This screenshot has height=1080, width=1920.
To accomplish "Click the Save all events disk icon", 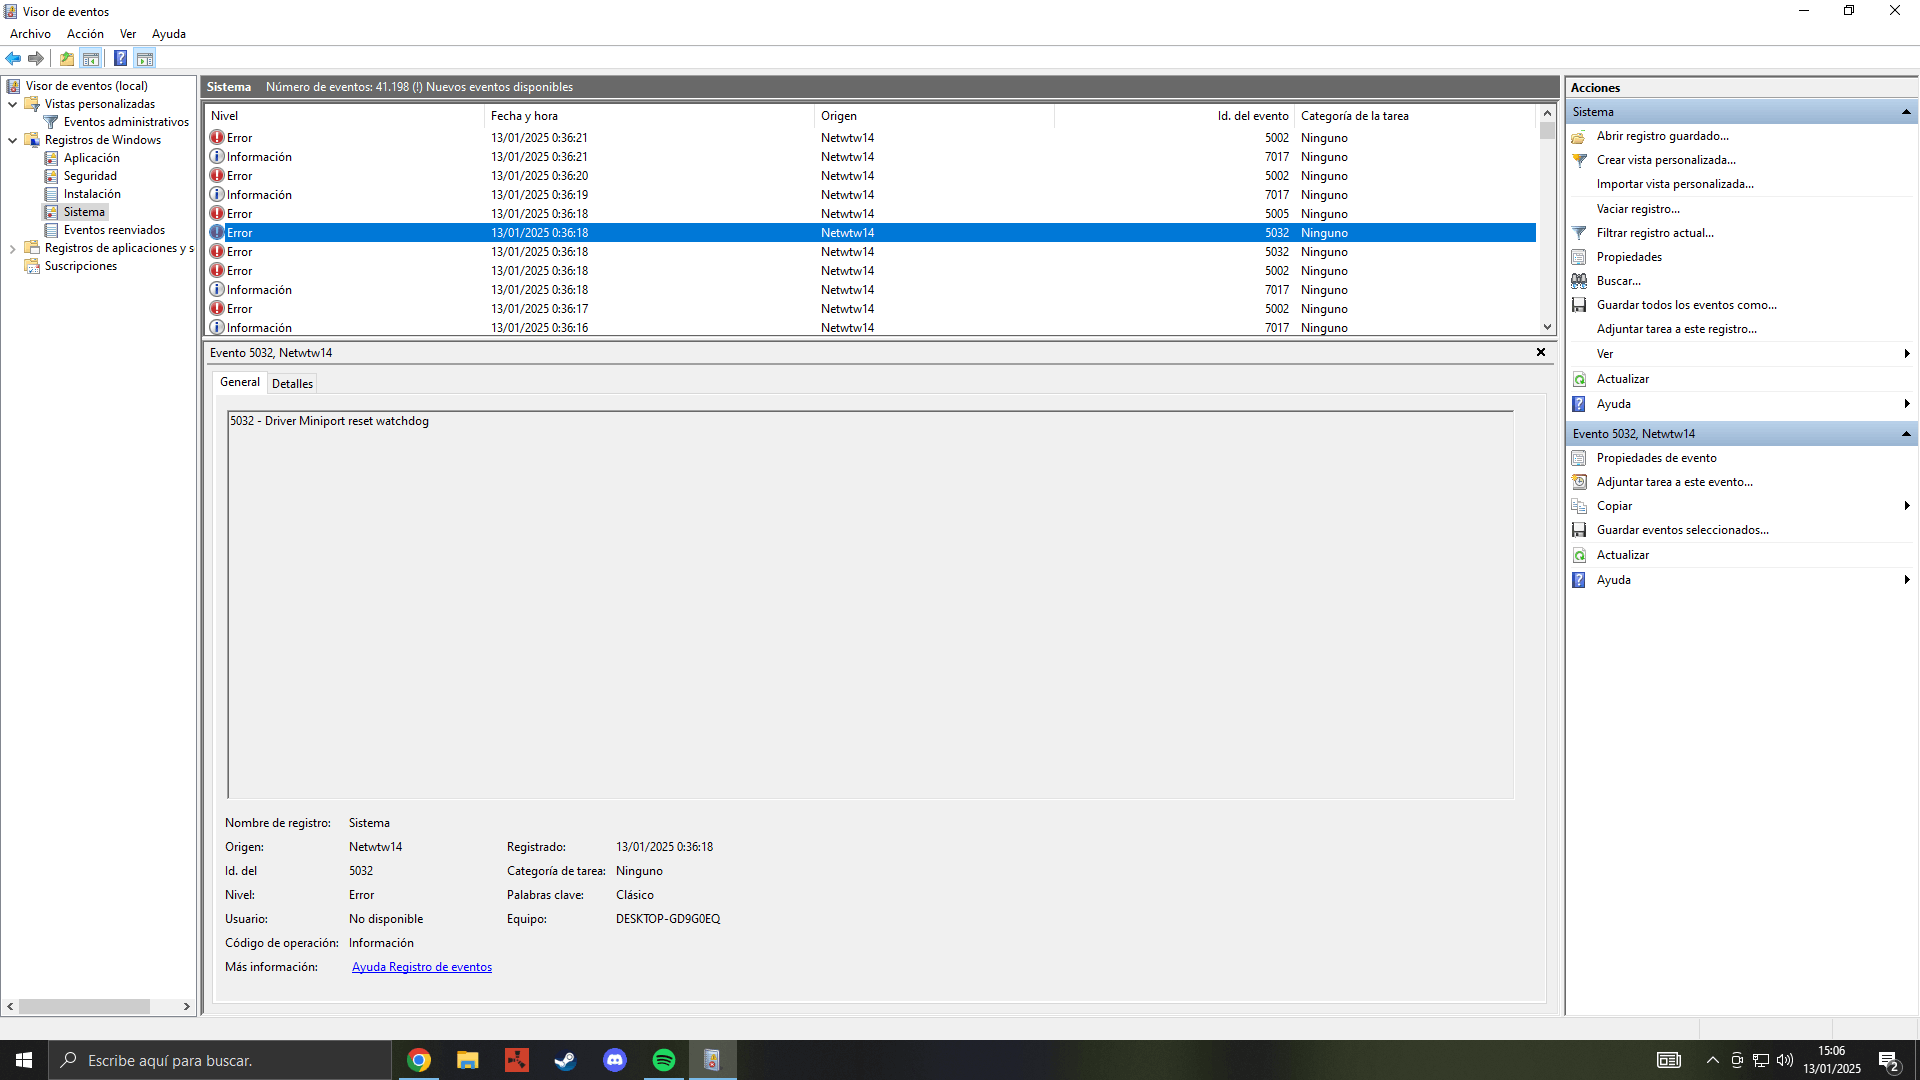I will 1579,305.
